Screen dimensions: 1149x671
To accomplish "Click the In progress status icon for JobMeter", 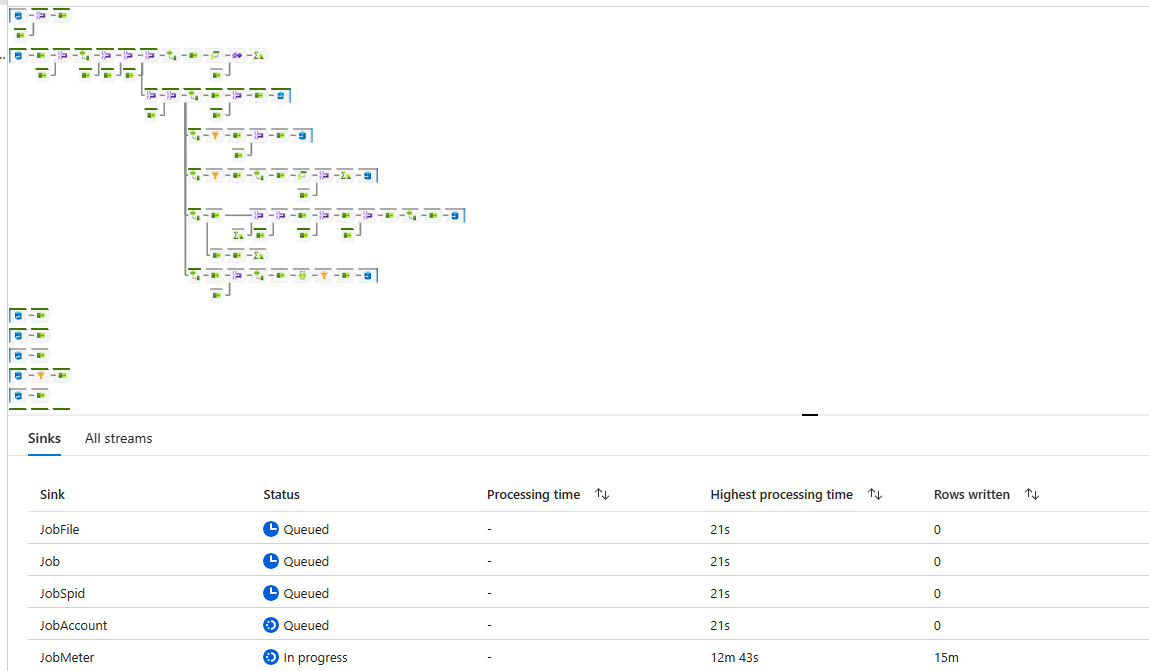I will (270, 657).
